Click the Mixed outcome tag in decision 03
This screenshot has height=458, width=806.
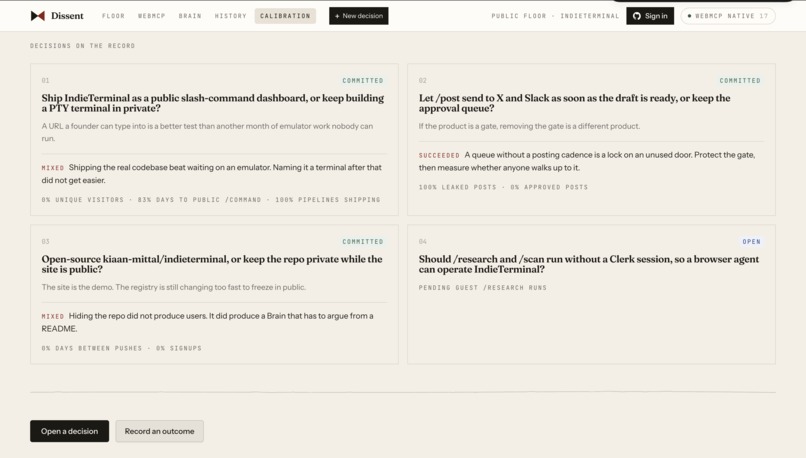pos(52,316)
